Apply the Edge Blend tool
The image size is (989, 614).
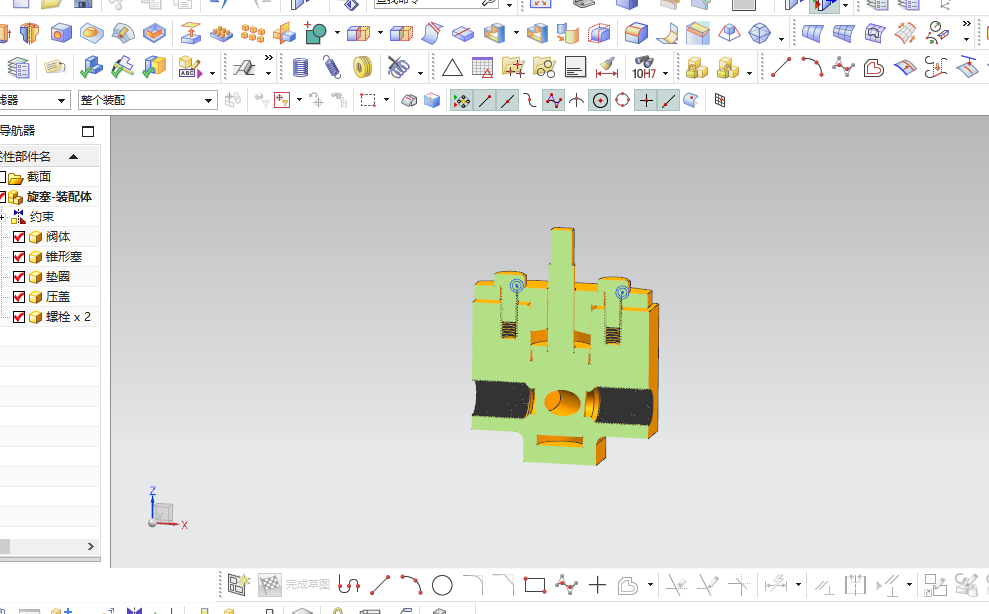click(x=636, y=33)
